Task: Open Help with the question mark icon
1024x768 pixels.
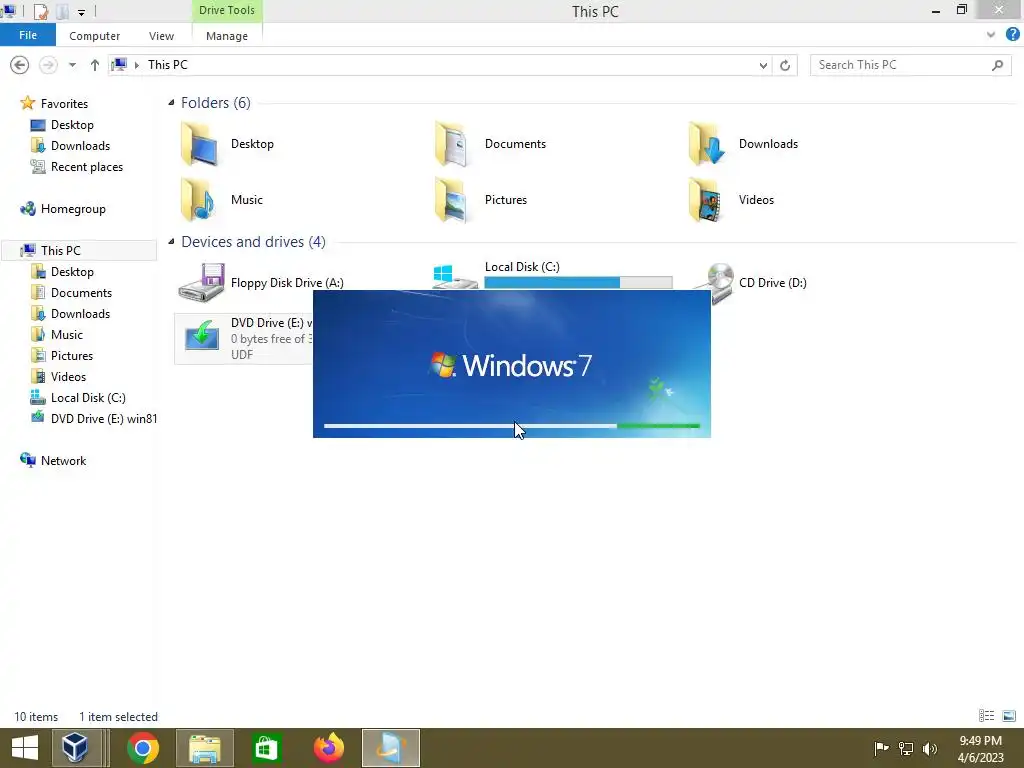Action: pyautogui.click(x=1012, y=35)
